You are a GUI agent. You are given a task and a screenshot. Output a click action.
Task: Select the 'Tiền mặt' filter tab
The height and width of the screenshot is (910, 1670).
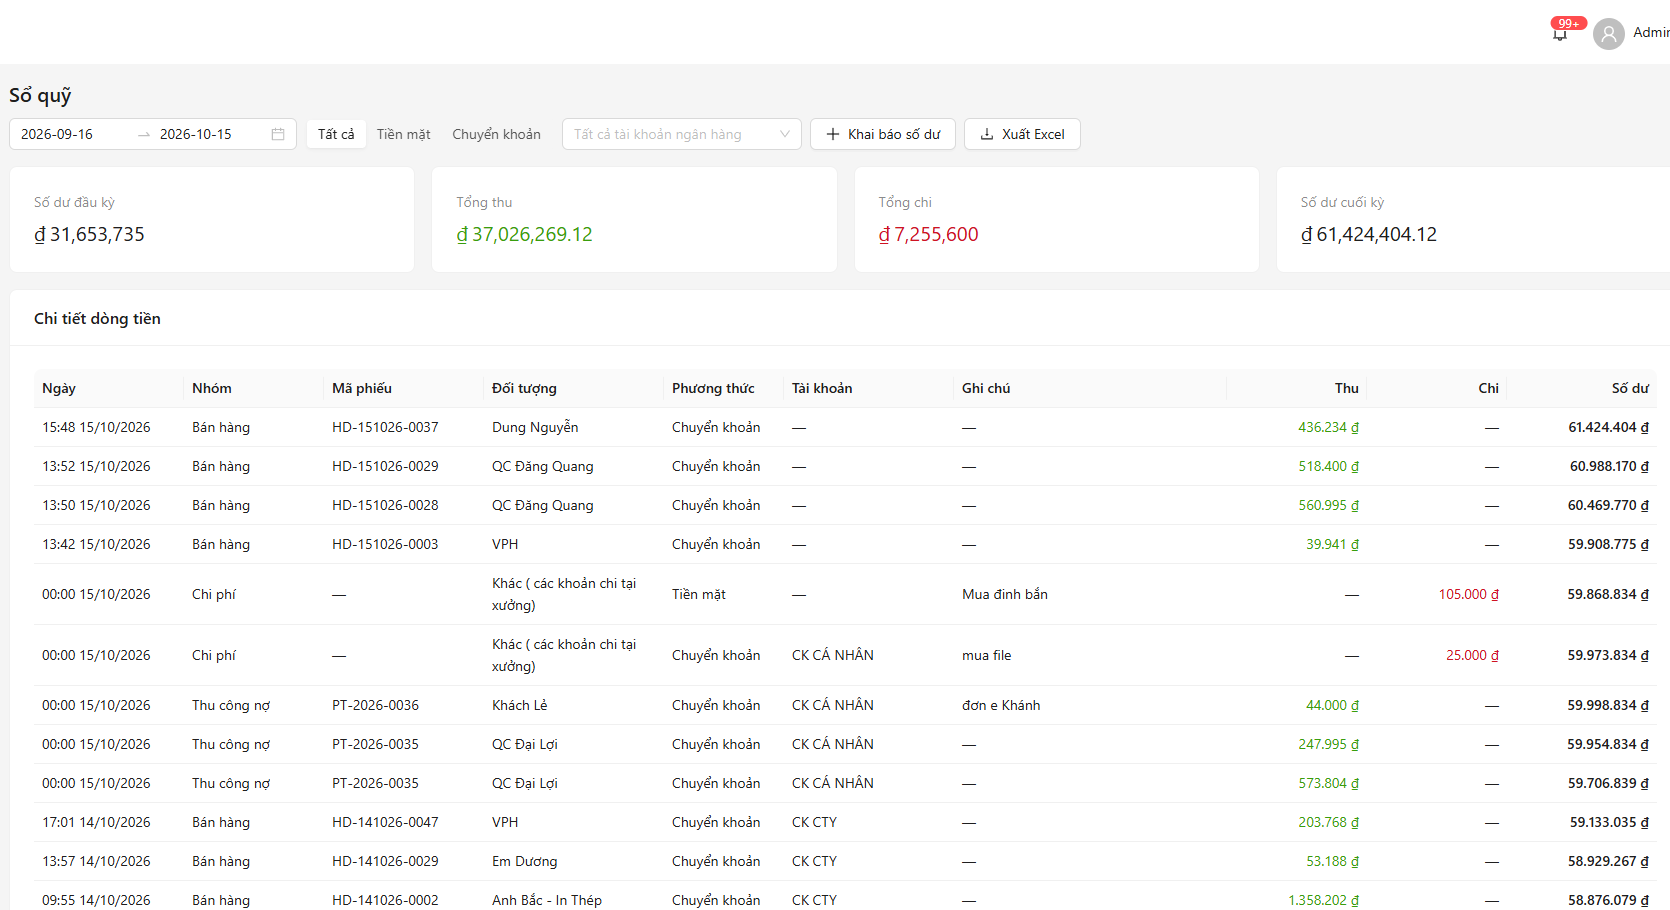pyautogui.click(x=404, y=134)
